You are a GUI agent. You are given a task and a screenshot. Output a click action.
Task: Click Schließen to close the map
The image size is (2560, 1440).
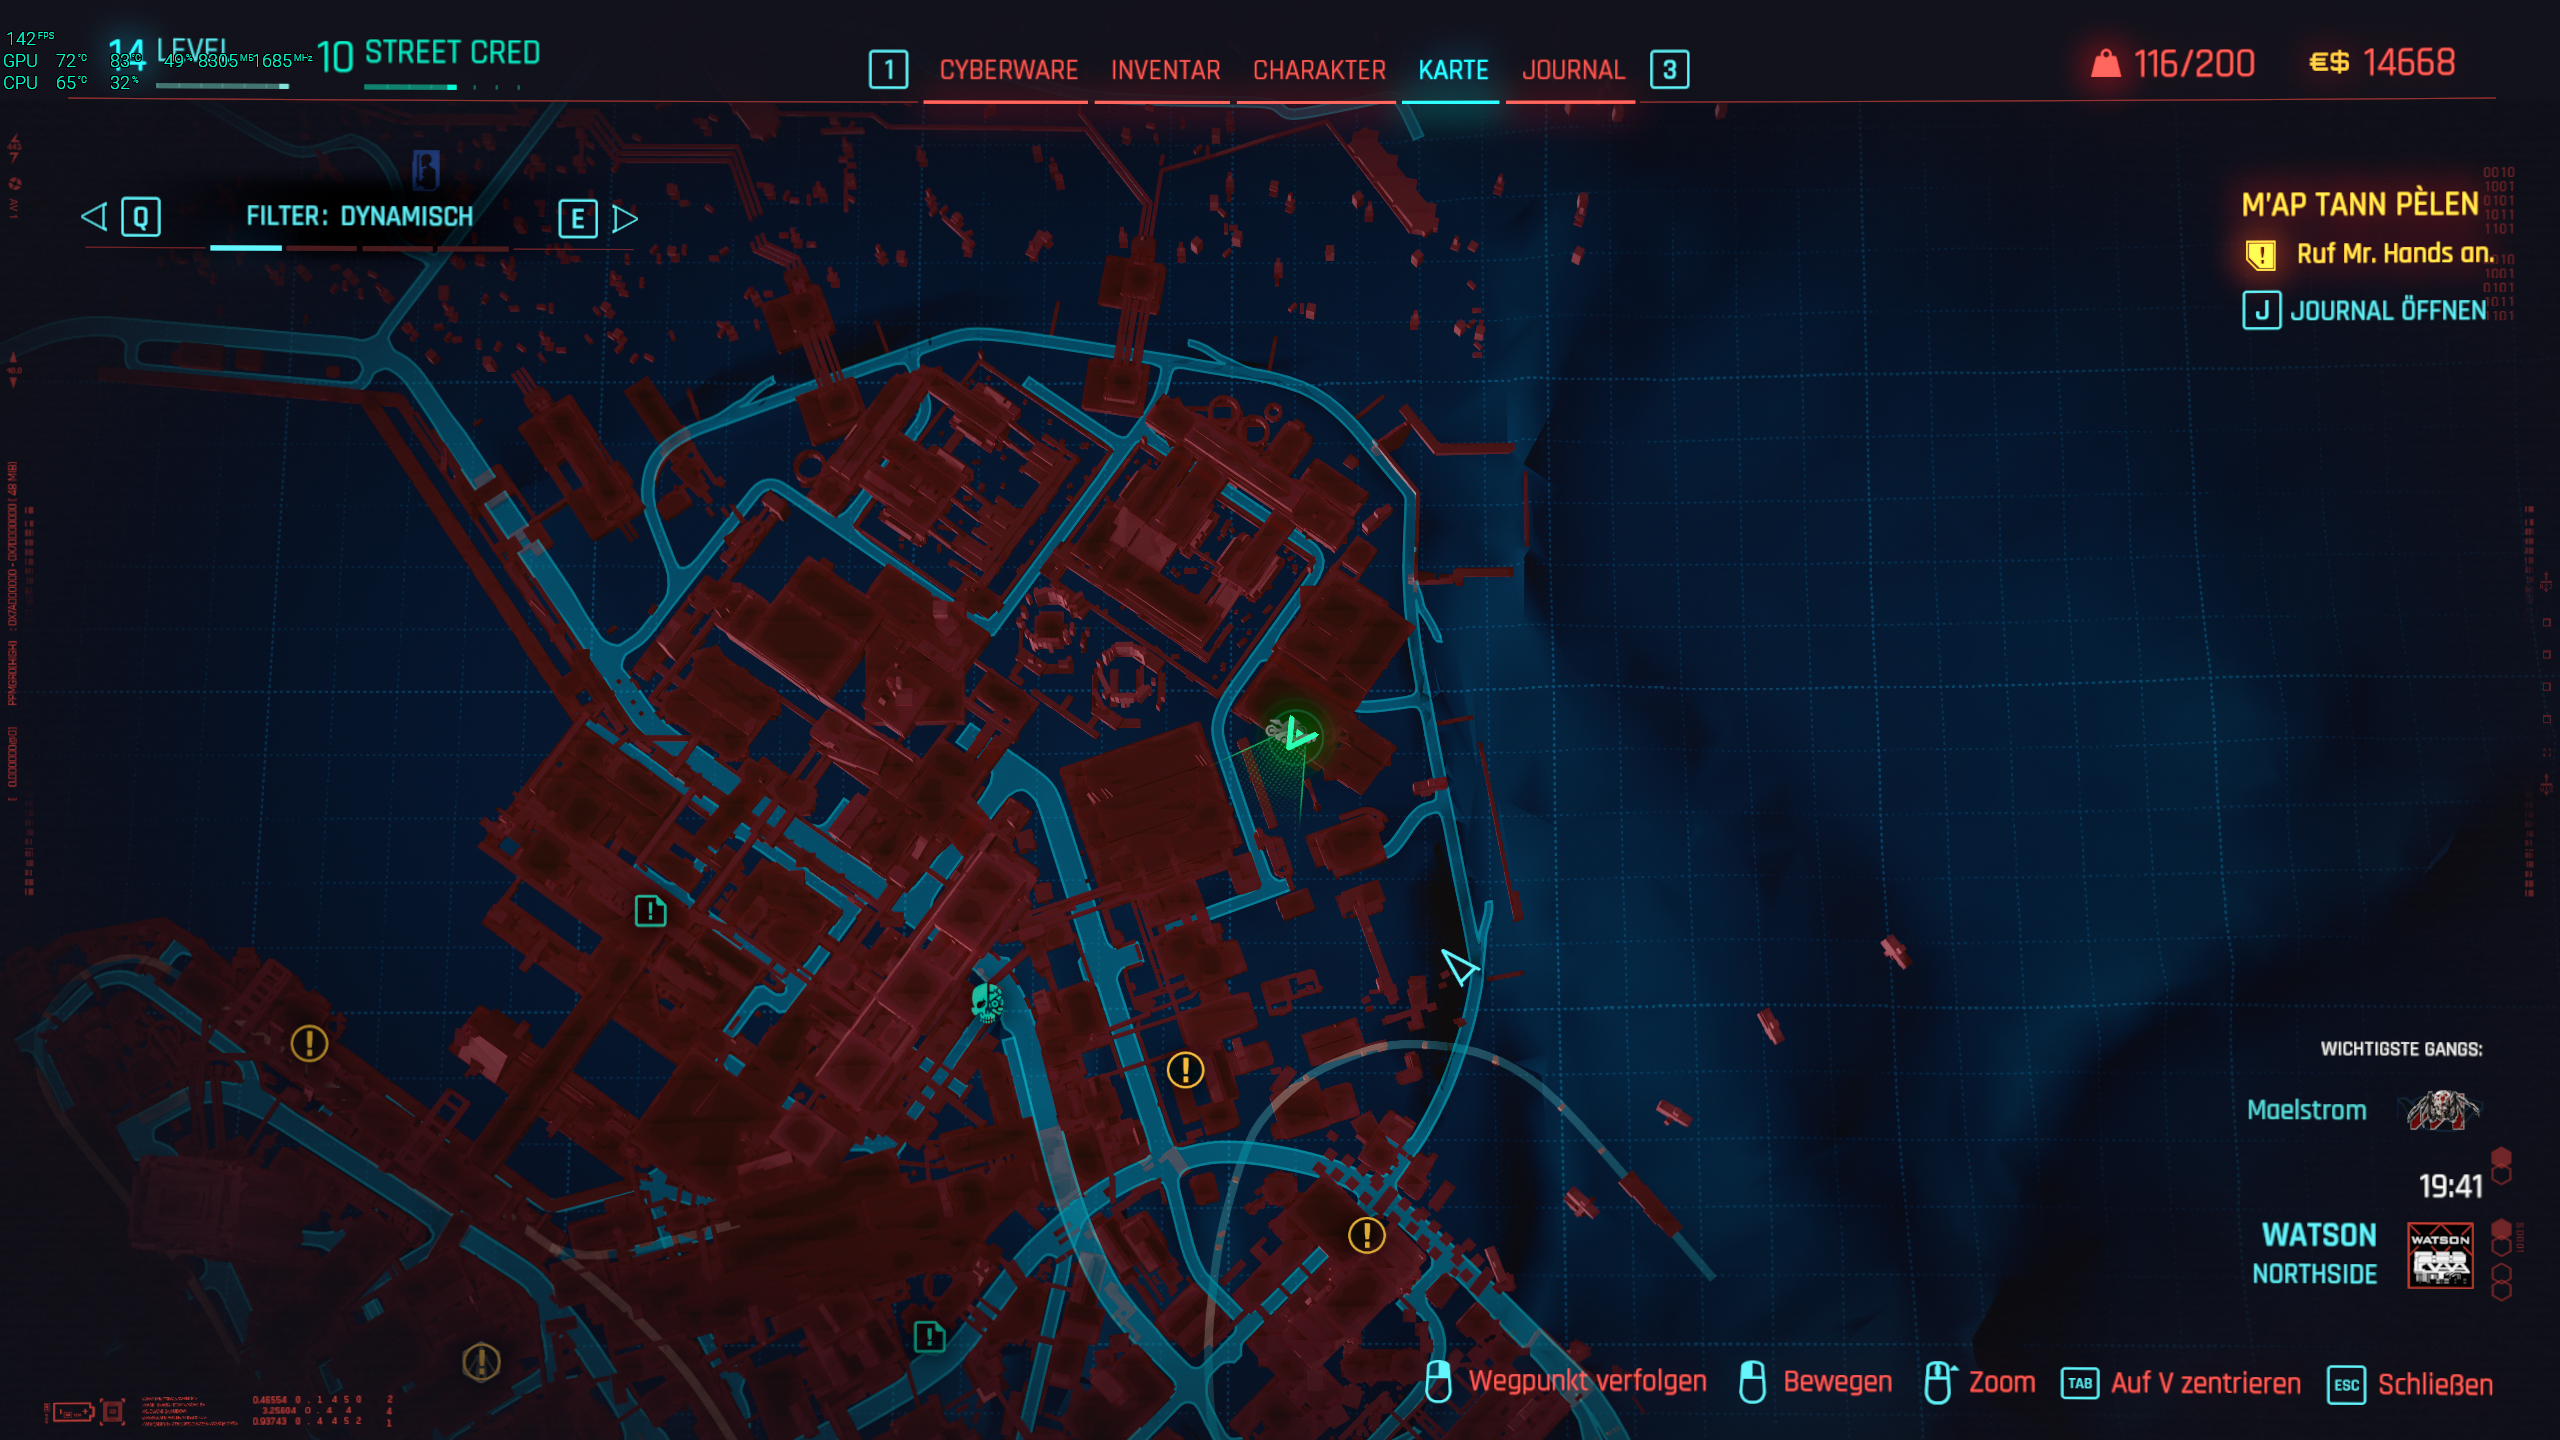pyautogui.click(x=2433, y=1385)
